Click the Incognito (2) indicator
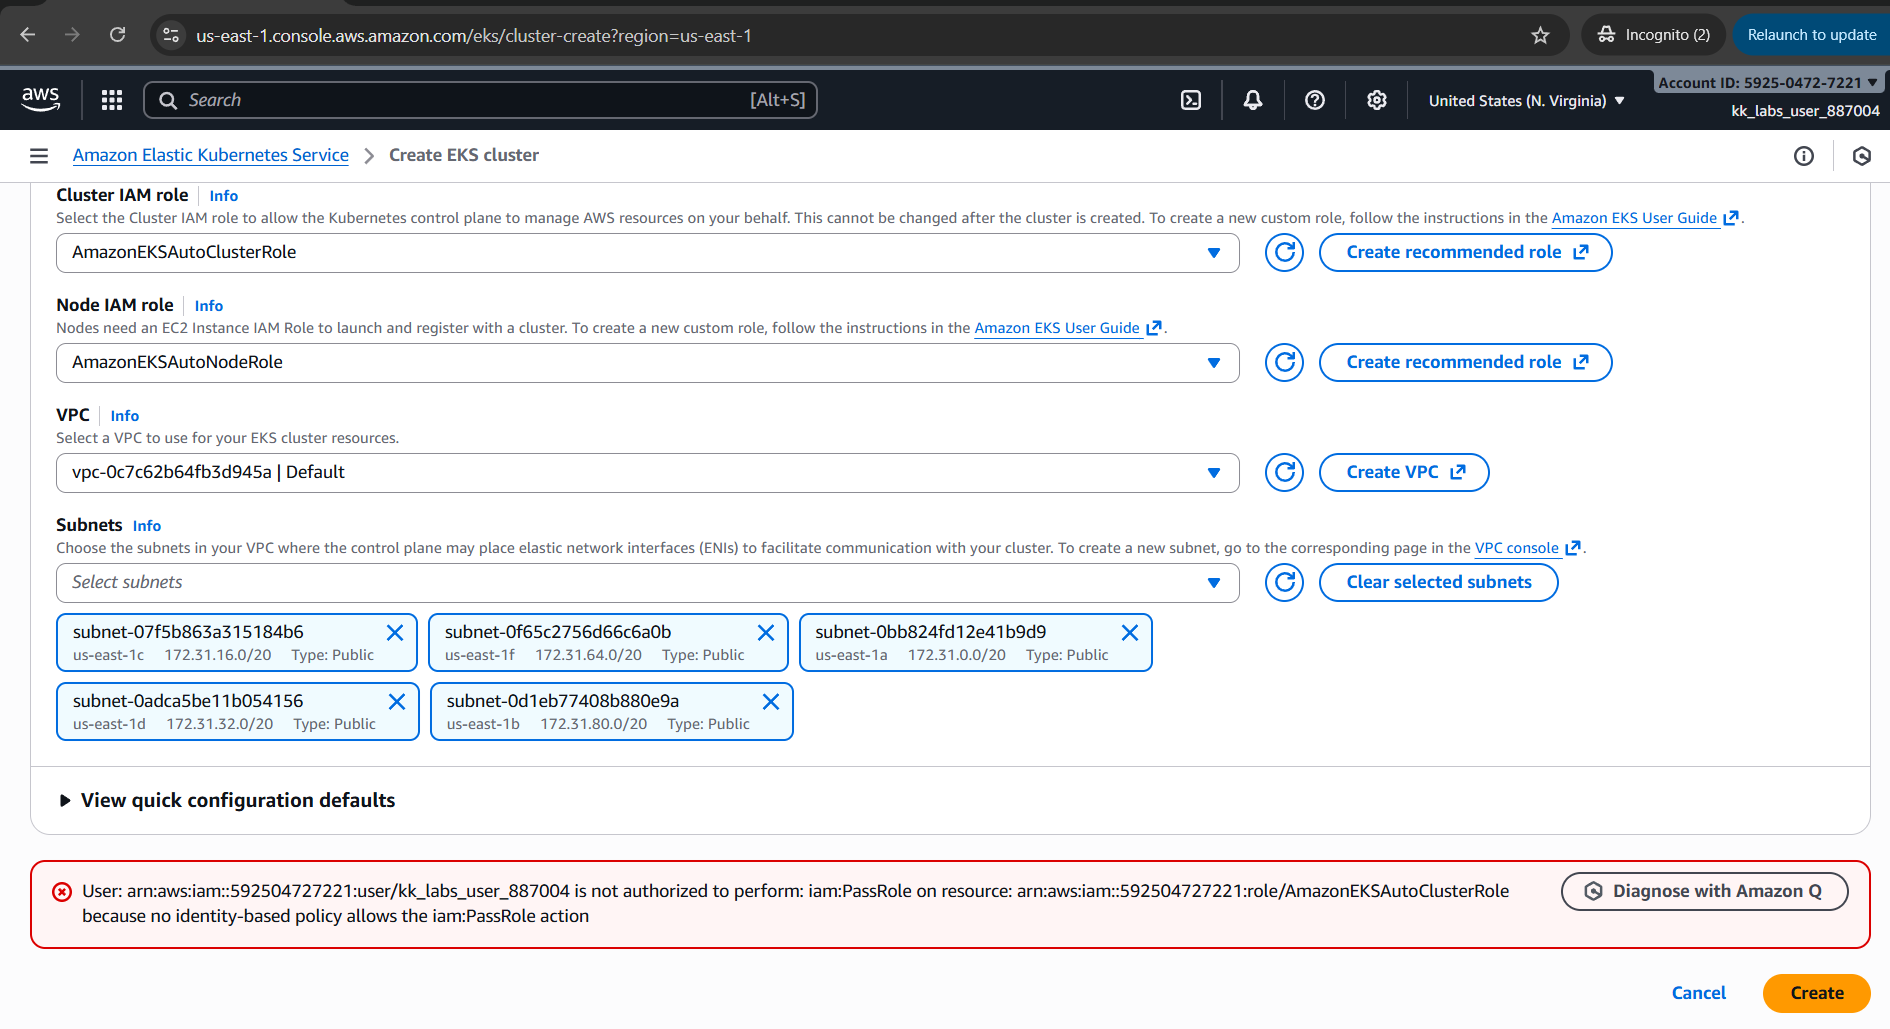This screenshot has width=1890, height=1029. [1654, 35]
